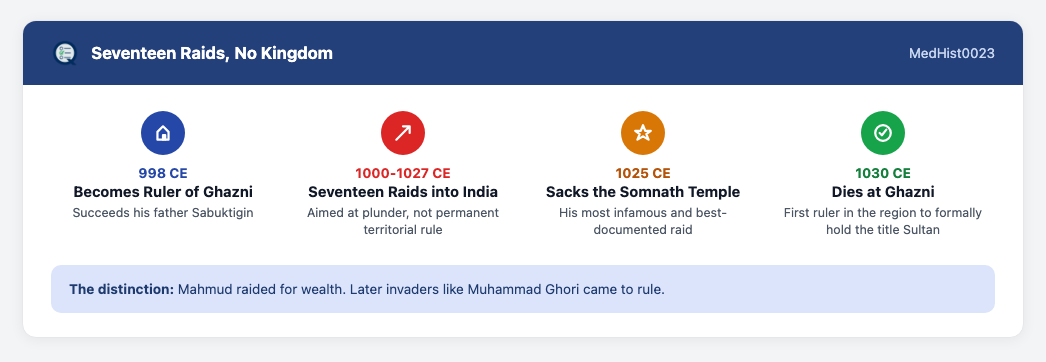The width and height of the screenshot is (1046, 362).
Task: Click the blue home icon circle
Action: coord(163,133)
